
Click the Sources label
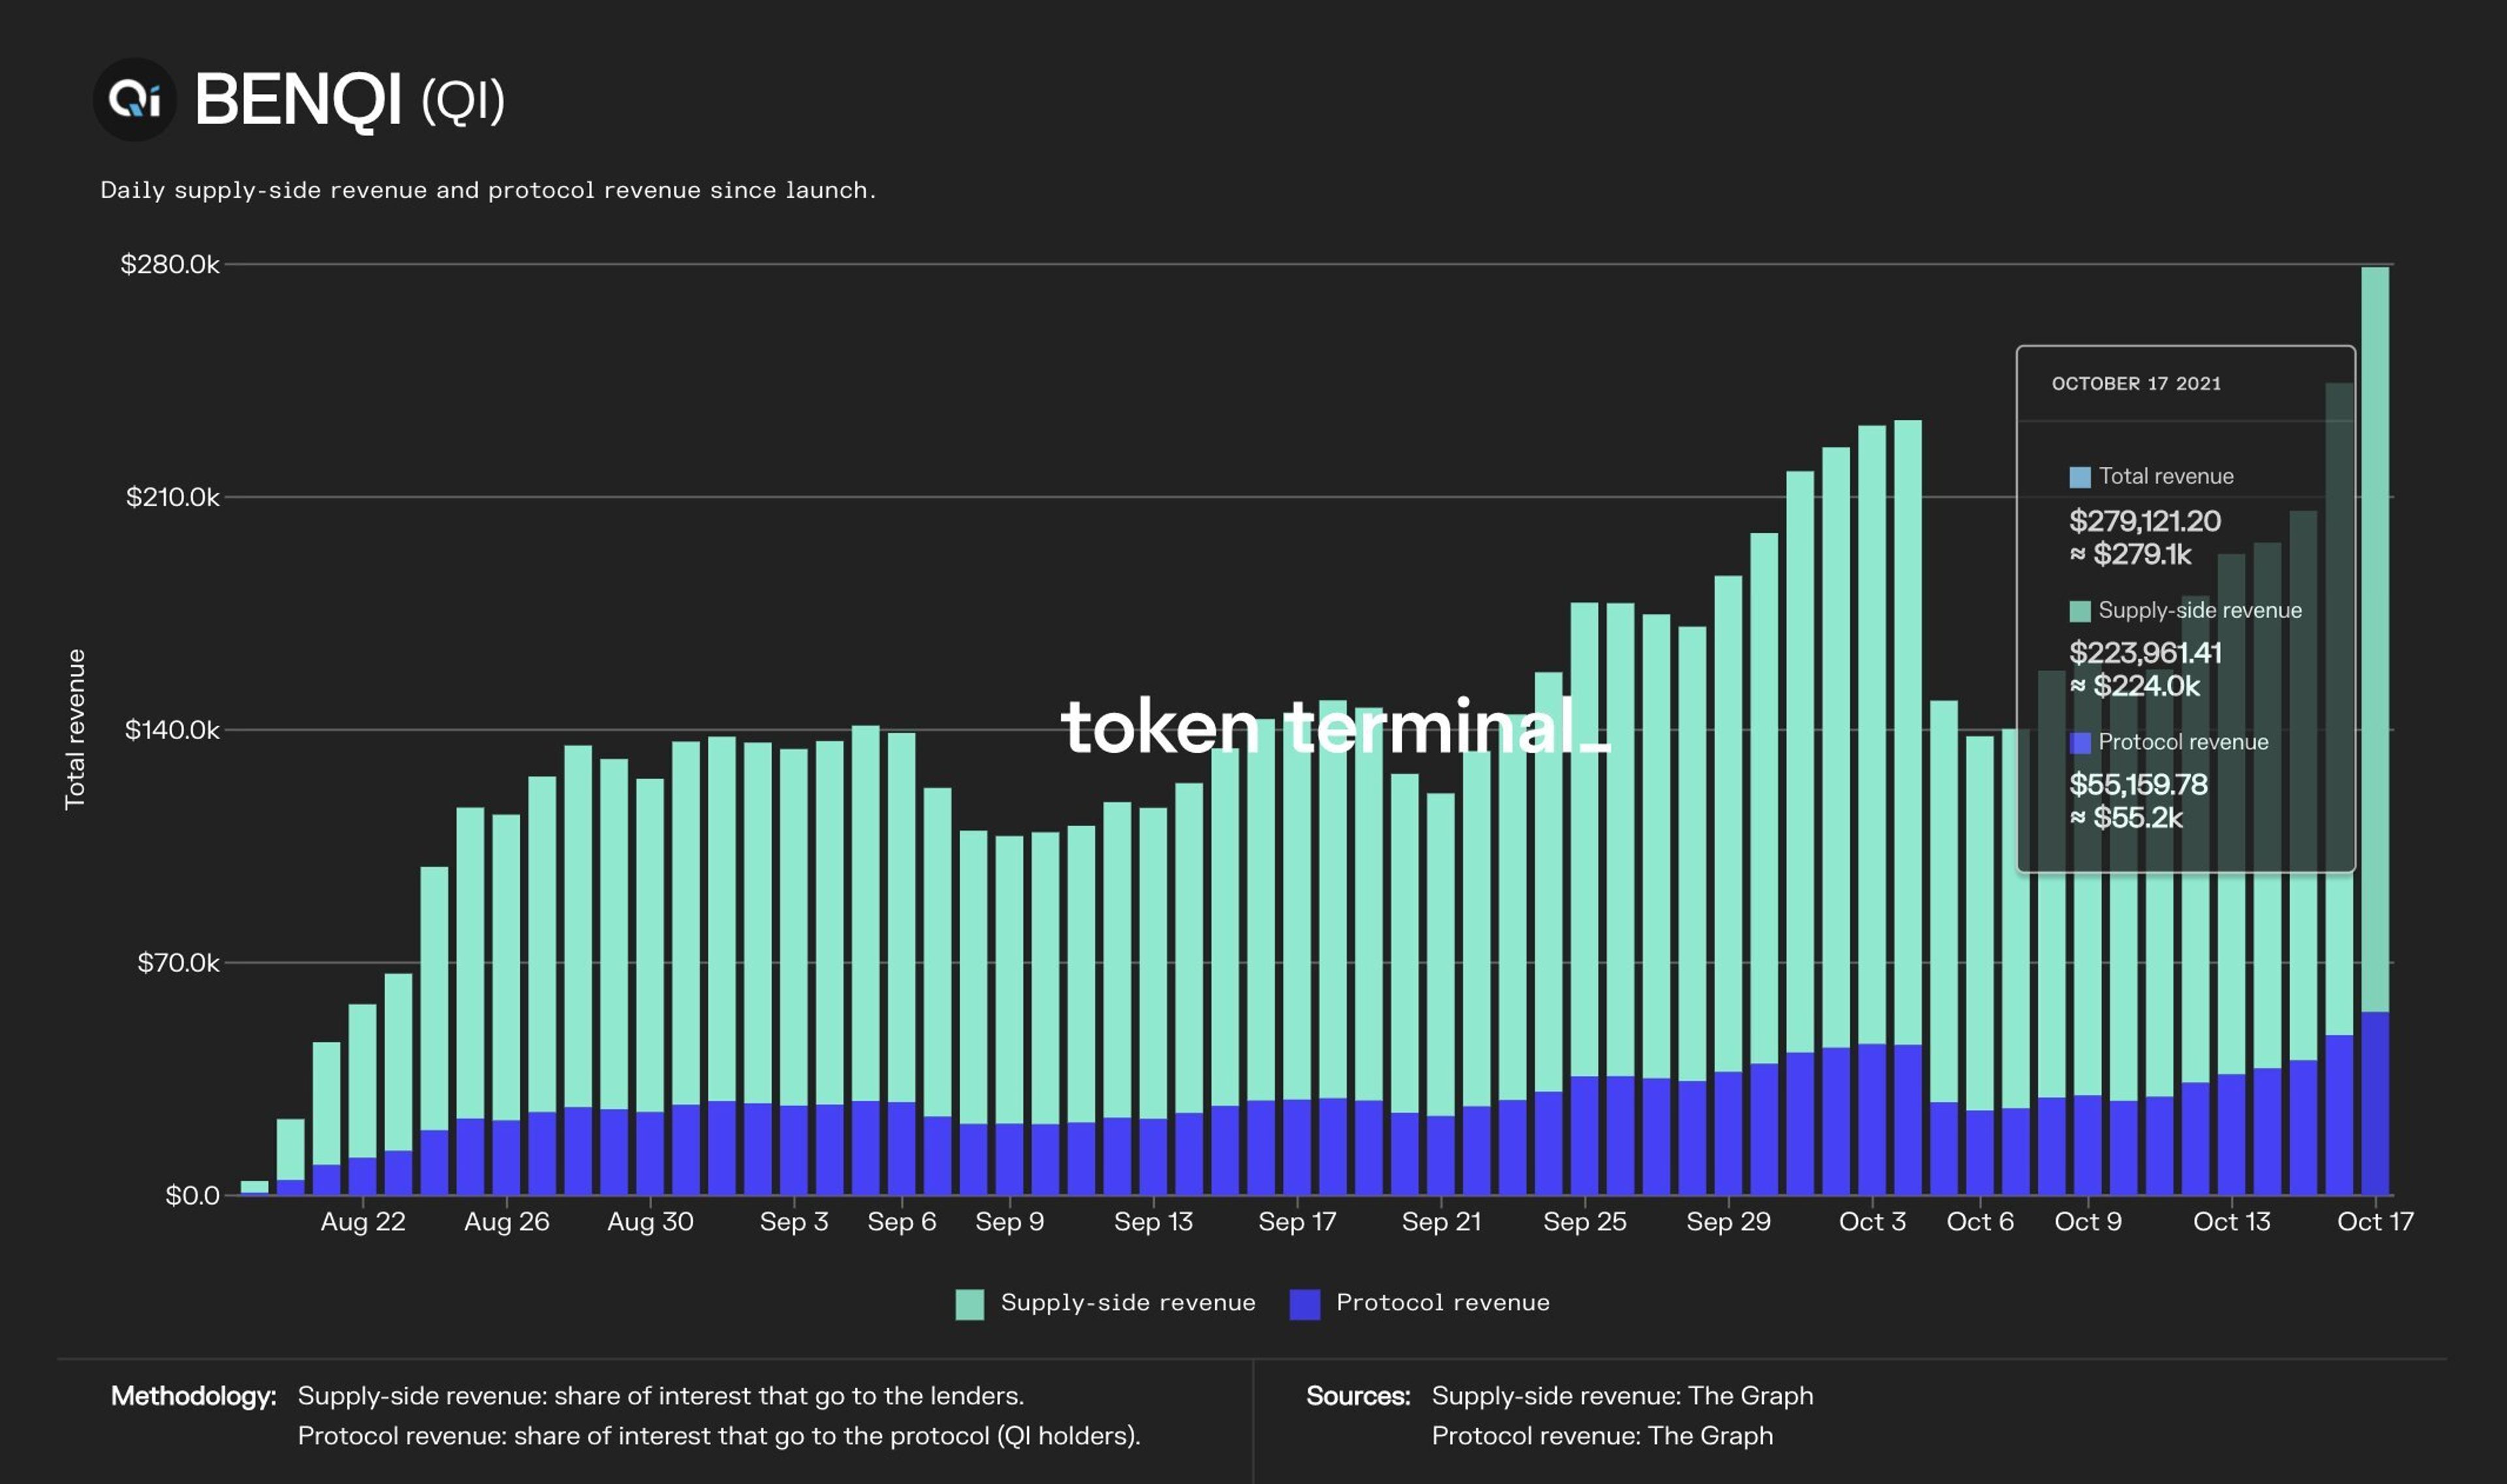(x=1357, y=1396)
